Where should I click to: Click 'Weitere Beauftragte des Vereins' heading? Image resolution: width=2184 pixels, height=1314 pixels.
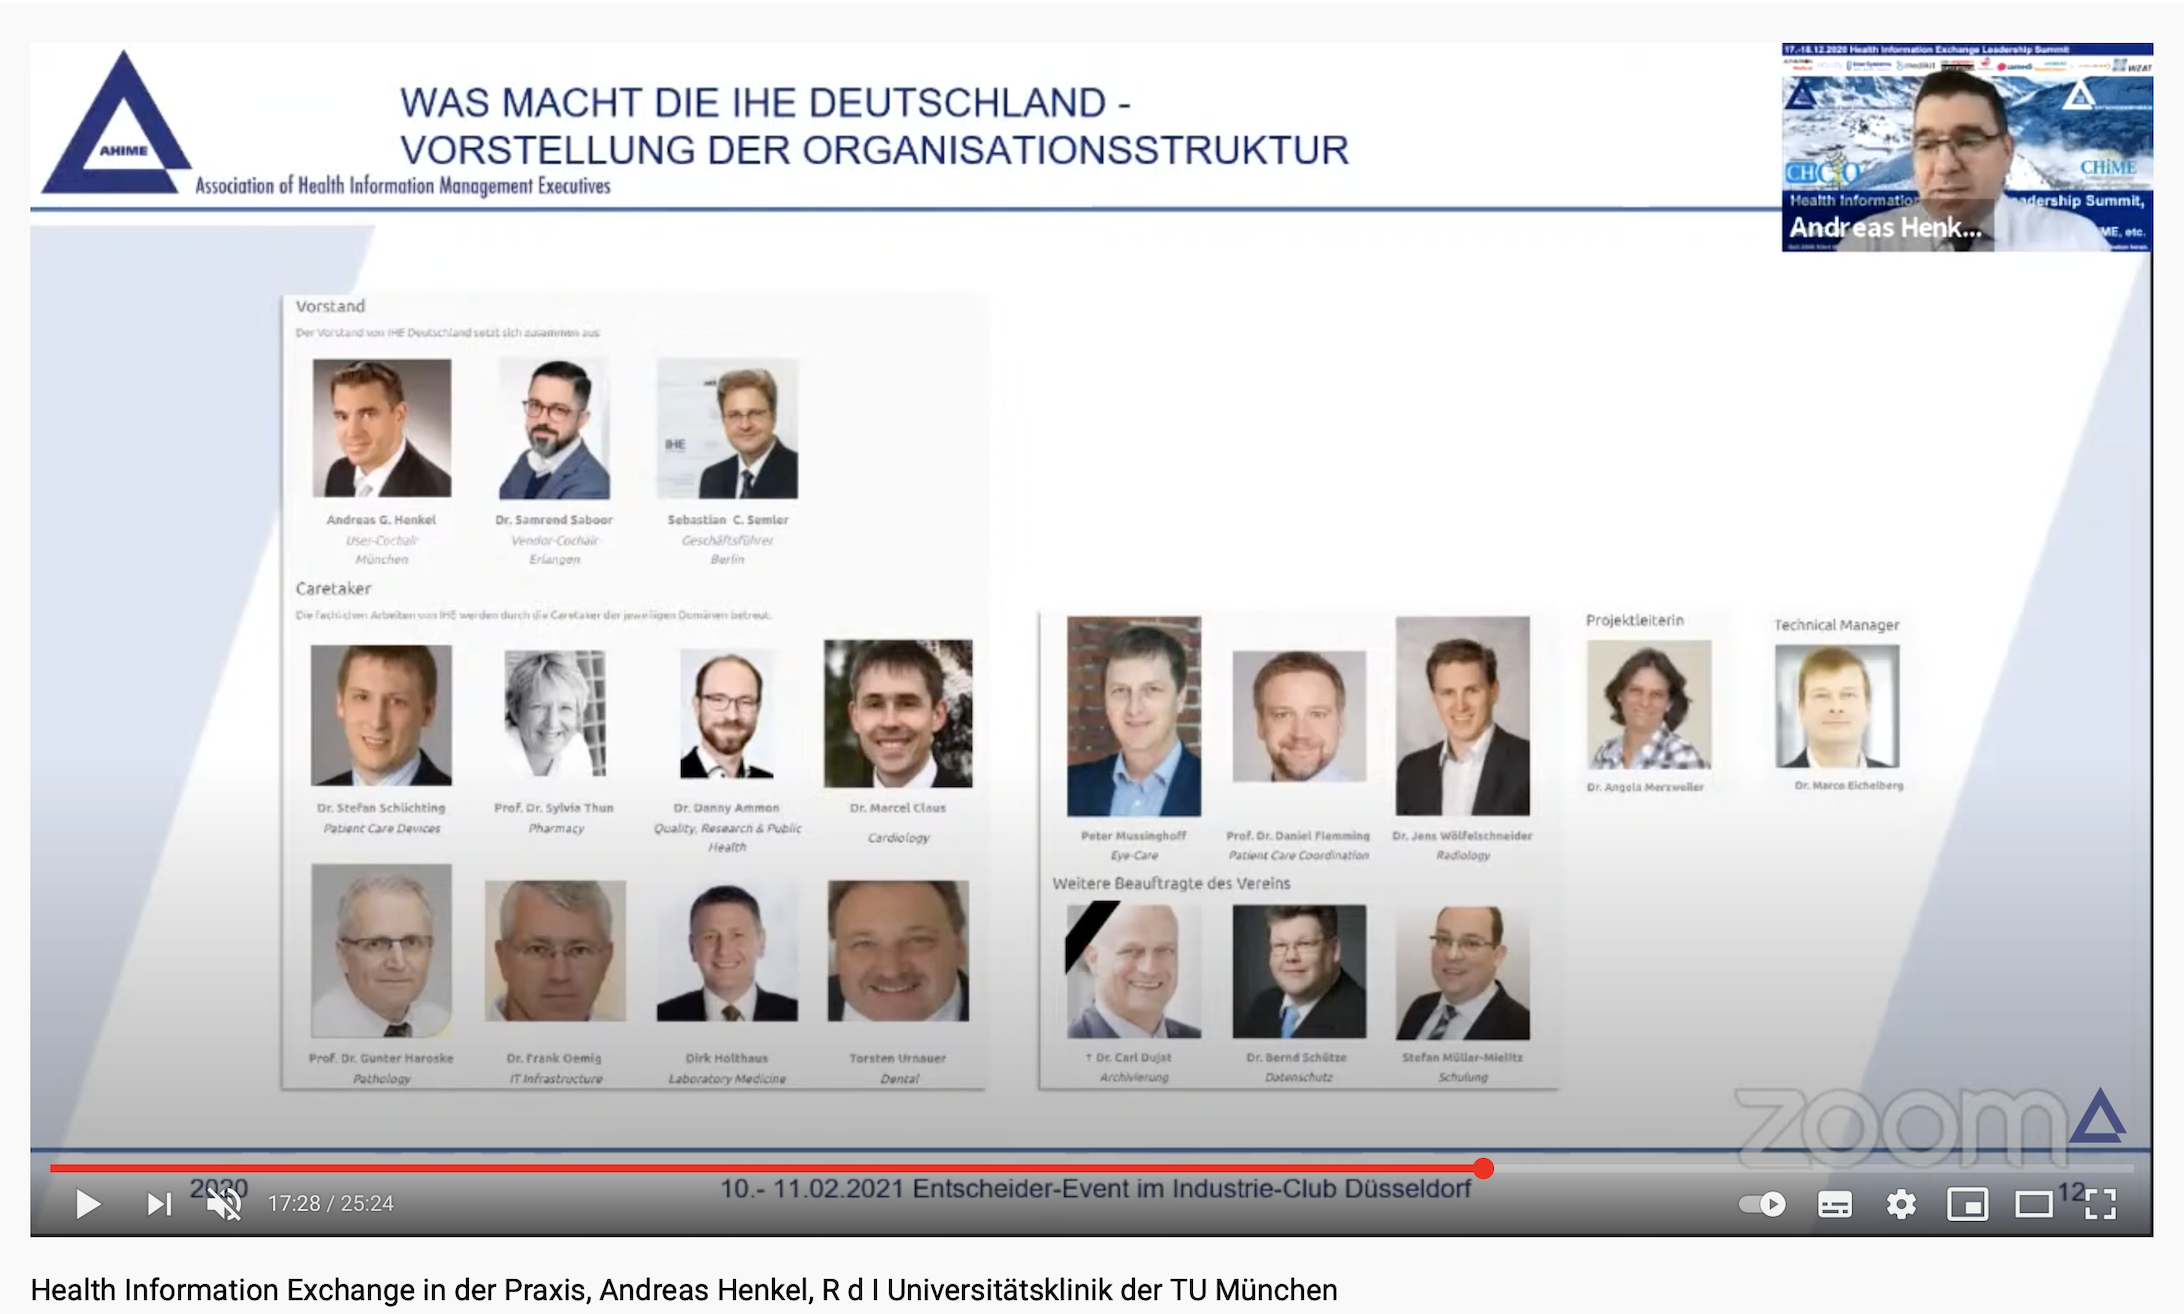click(1171, 883)
